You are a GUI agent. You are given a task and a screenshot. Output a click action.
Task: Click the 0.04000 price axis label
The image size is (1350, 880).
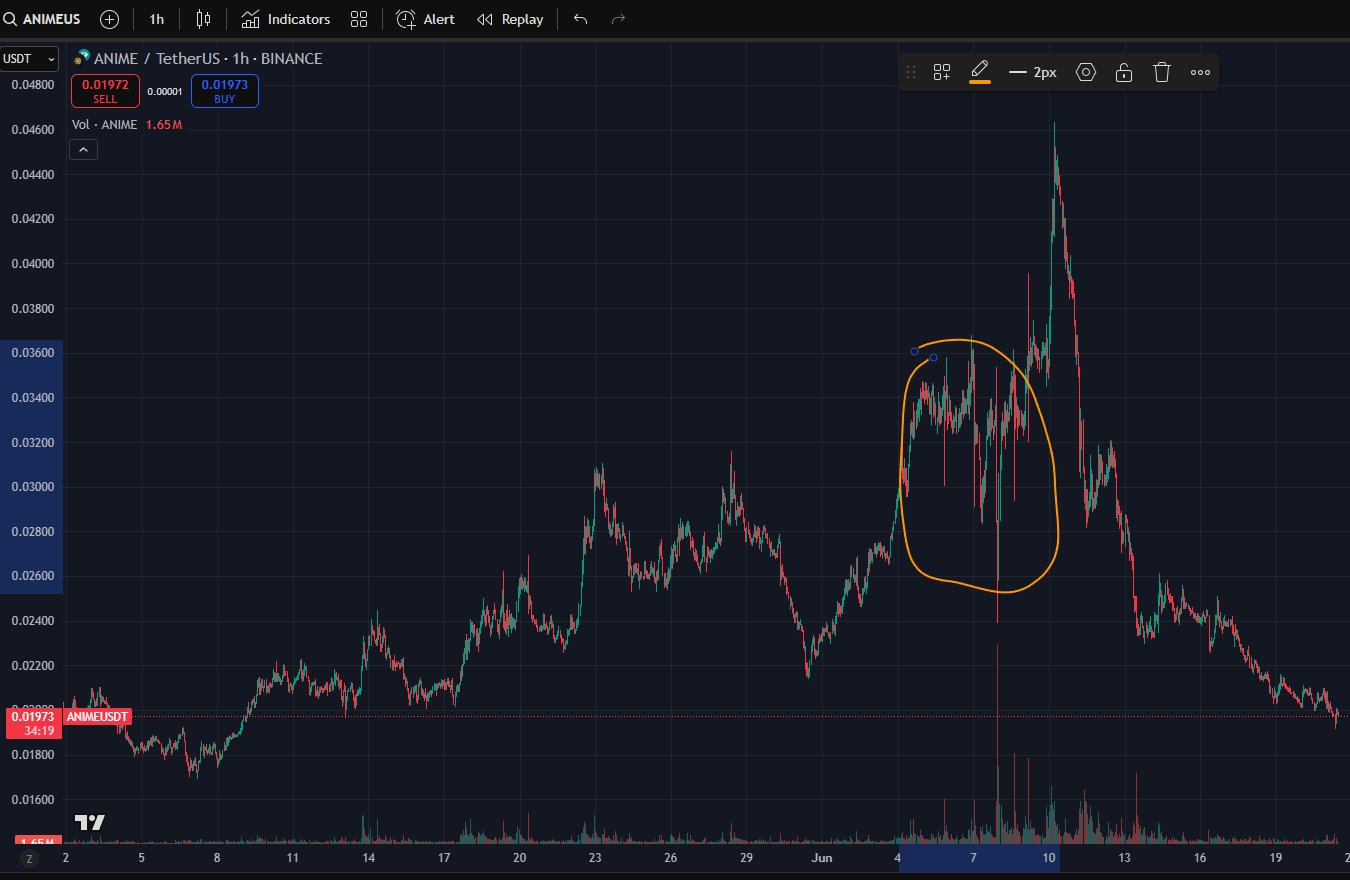[x=32, y=264]
